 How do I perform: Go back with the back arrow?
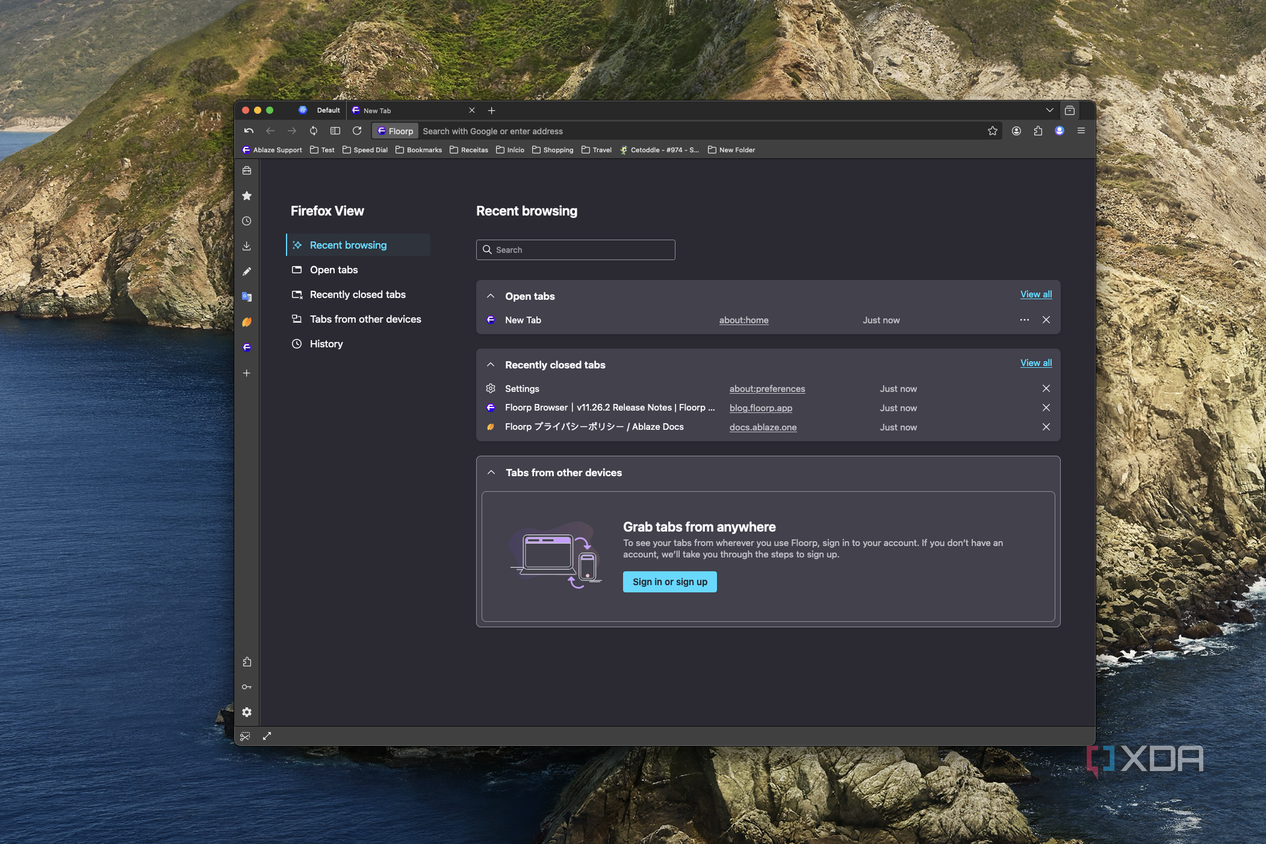(270, 131)
